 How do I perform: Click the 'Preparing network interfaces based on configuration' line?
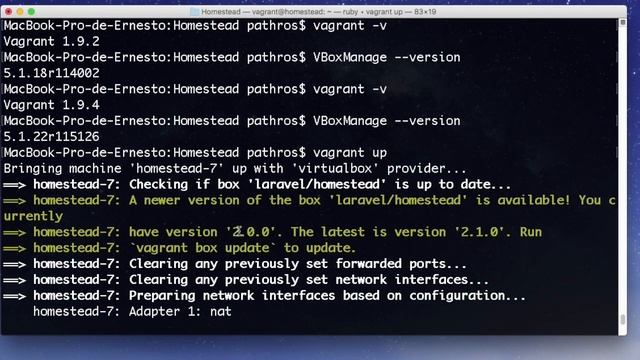(x=264, y=296)
